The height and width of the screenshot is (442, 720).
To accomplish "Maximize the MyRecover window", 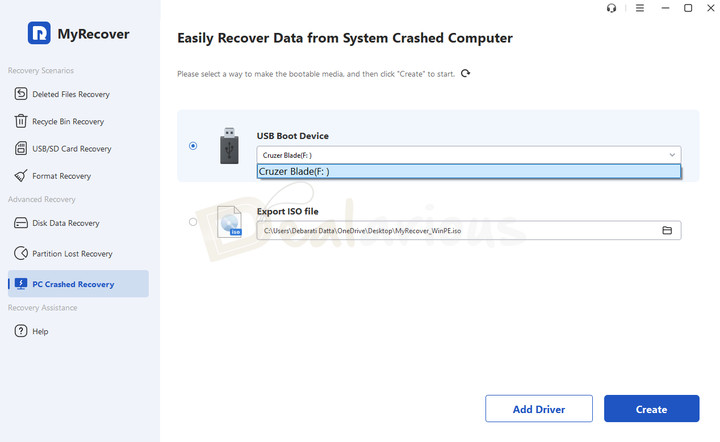I will pos(688,8).
